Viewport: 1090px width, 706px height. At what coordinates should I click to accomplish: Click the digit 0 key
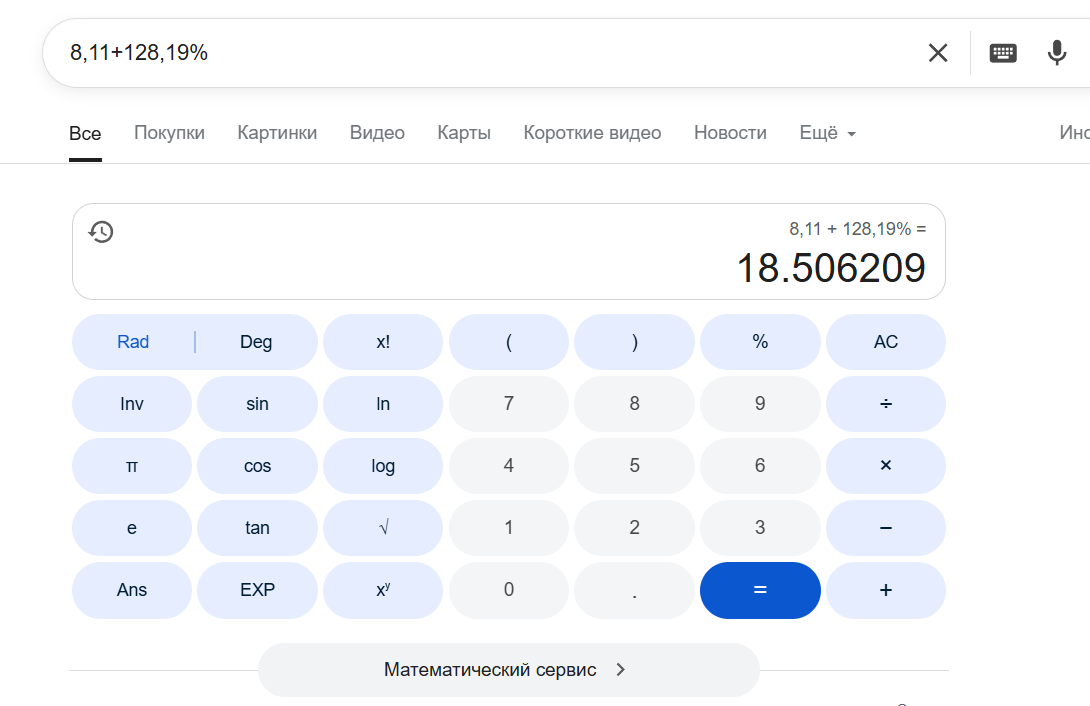[509, 590]
